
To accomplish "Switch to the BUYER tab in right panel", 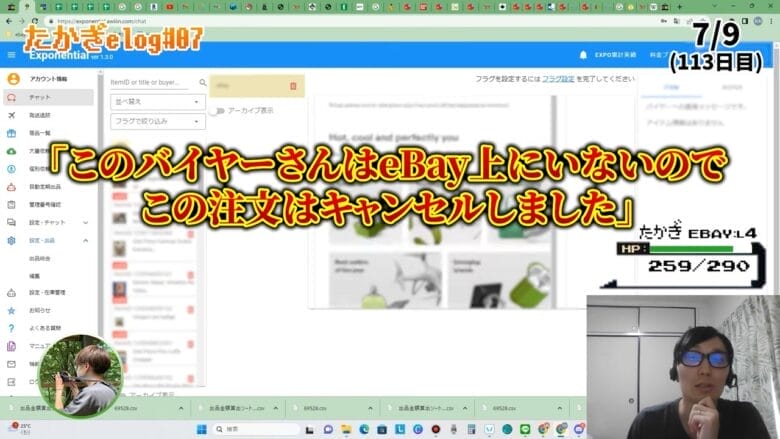I will (732, 87).
